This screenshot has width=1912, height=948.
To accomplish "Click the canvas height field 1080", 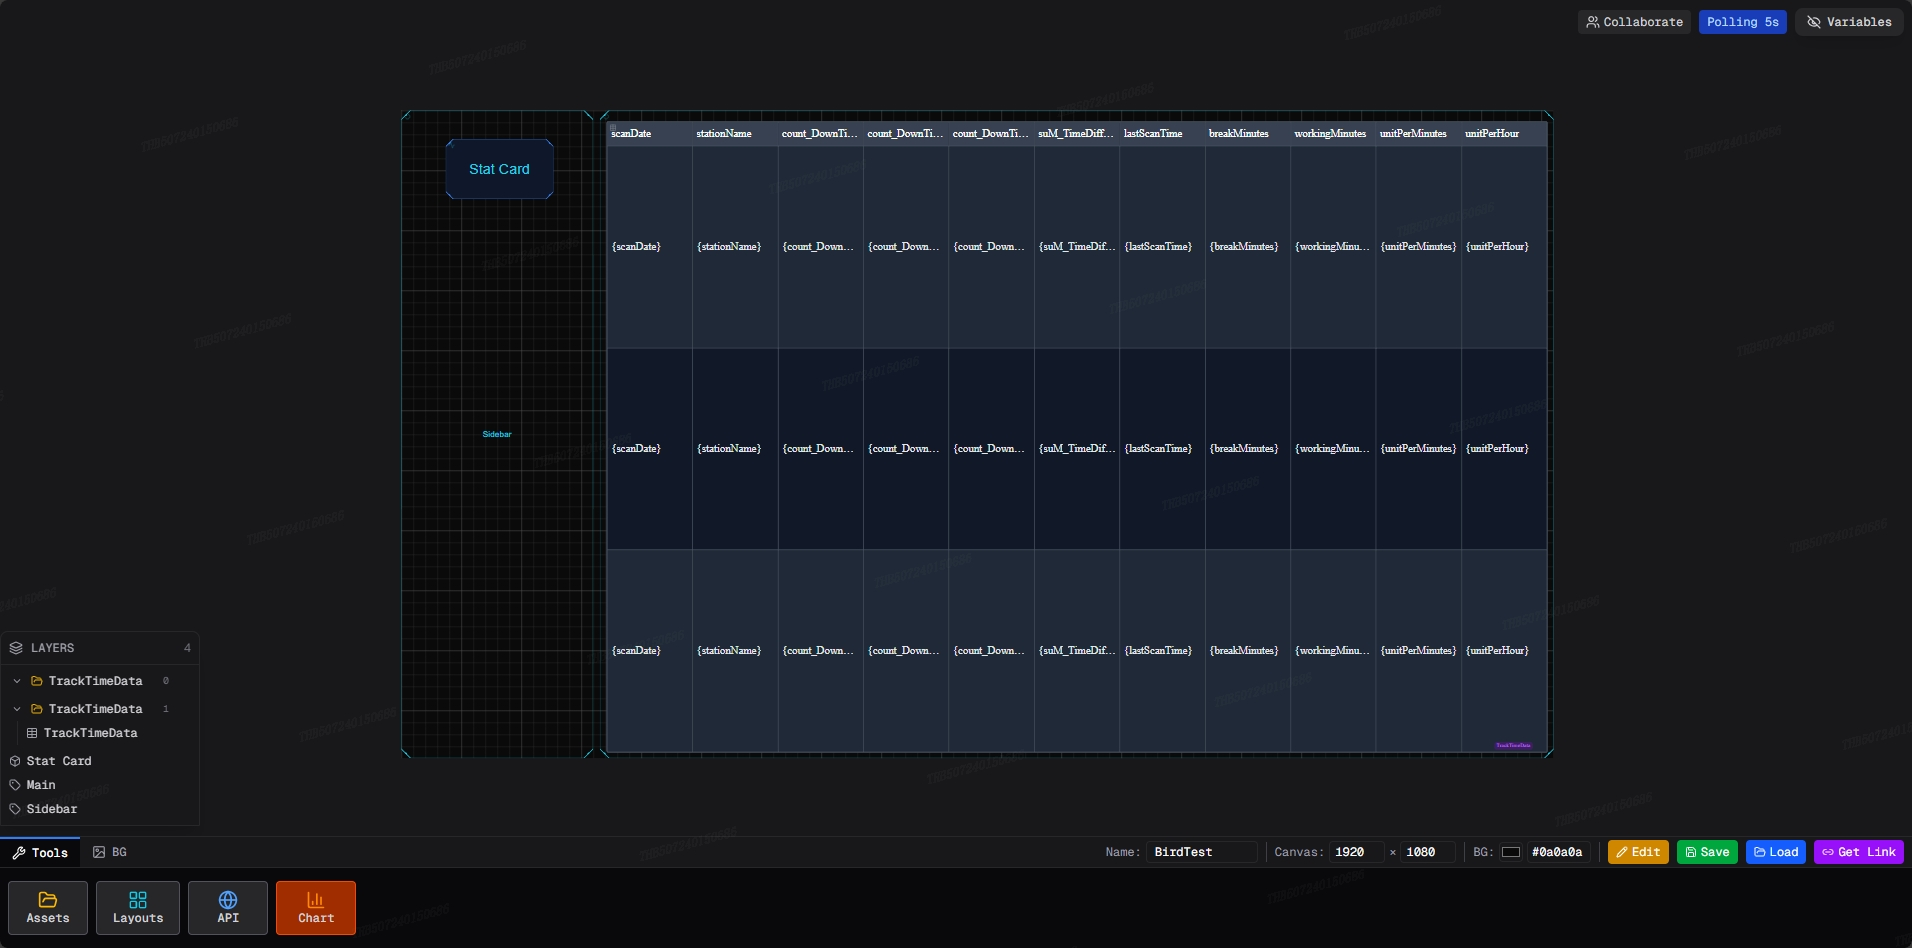I will 1427,852.
